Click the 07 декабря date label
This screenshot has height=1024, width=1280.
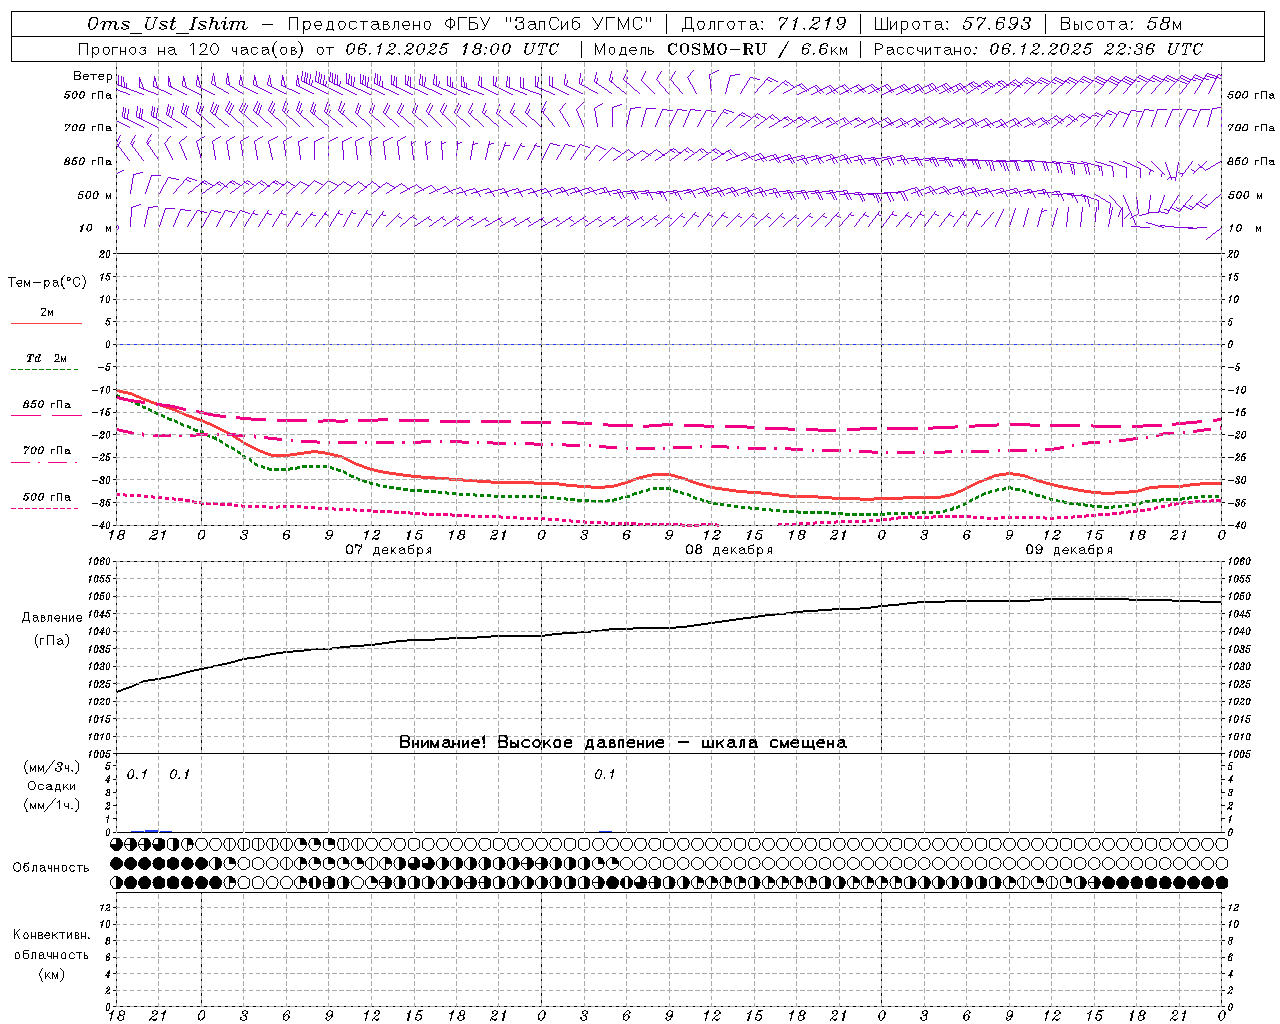388,550
